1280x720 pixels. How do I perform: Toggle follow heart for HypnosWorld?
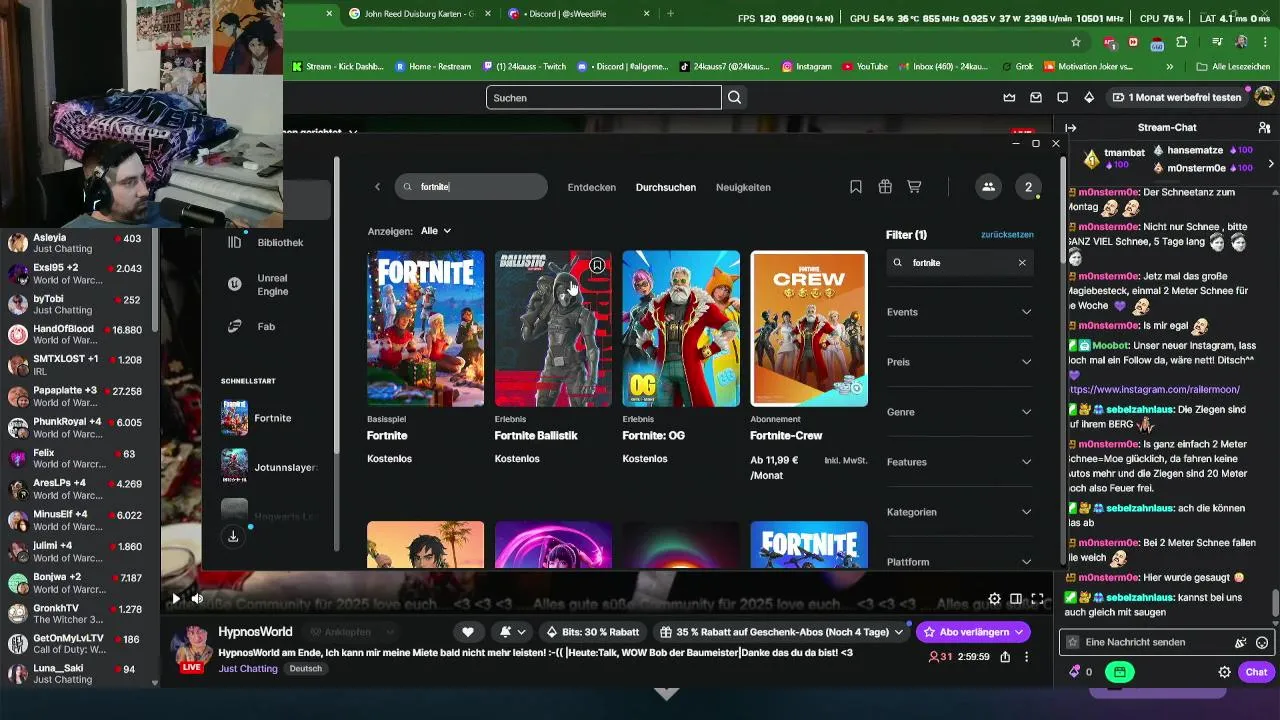click(467, 632)
